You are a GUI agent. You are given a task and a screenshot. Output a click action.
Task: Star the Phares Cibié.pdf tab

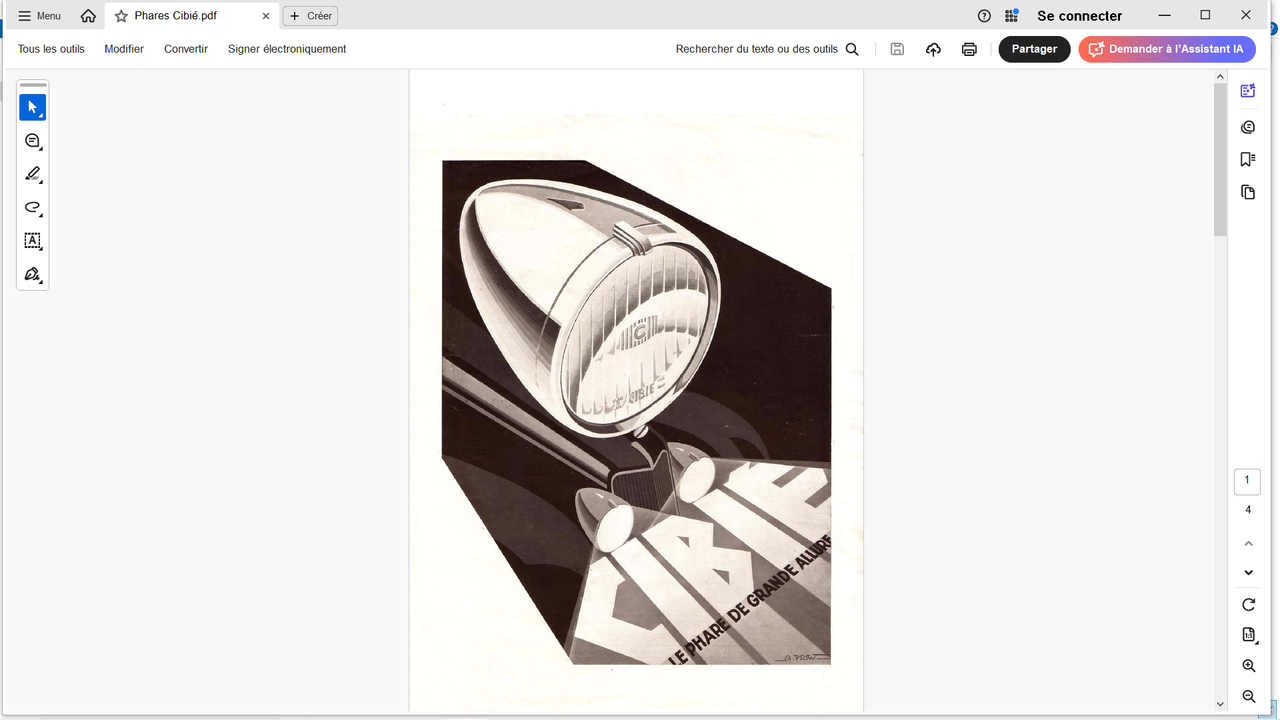(121, 16)
